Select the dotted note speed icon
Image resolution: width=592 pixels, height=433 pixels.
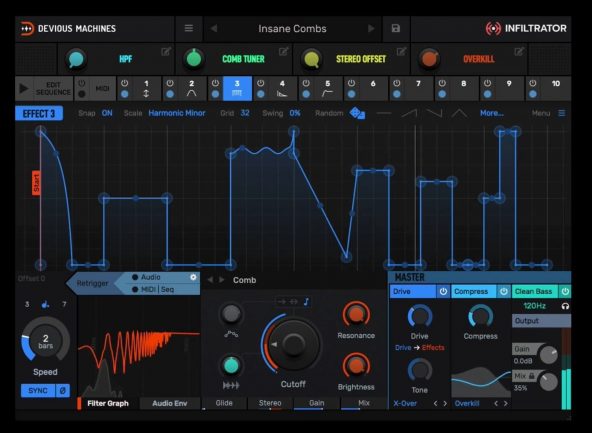45,304
